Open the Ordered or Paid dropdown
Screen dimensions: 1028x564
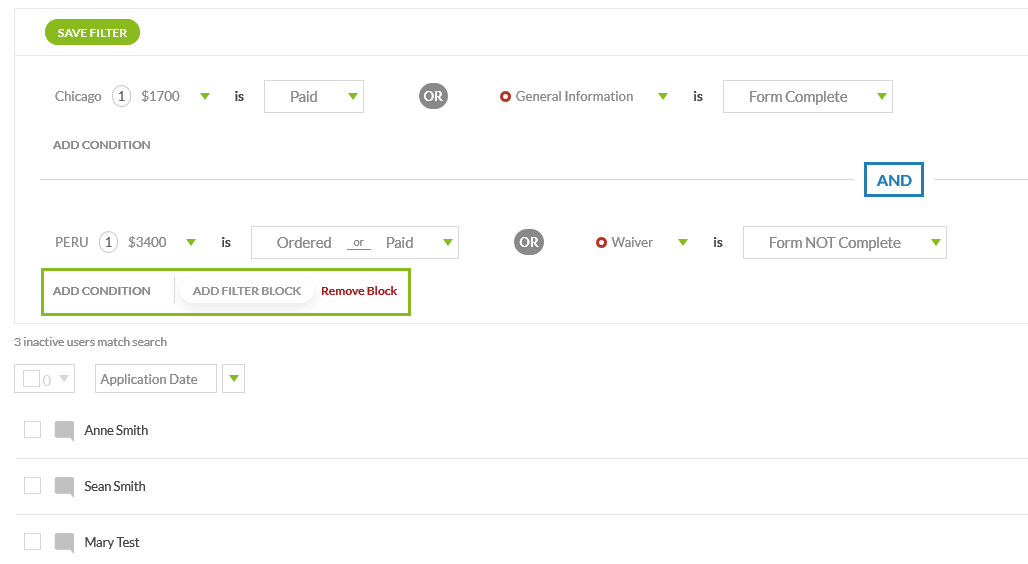(x=355, y=243)
